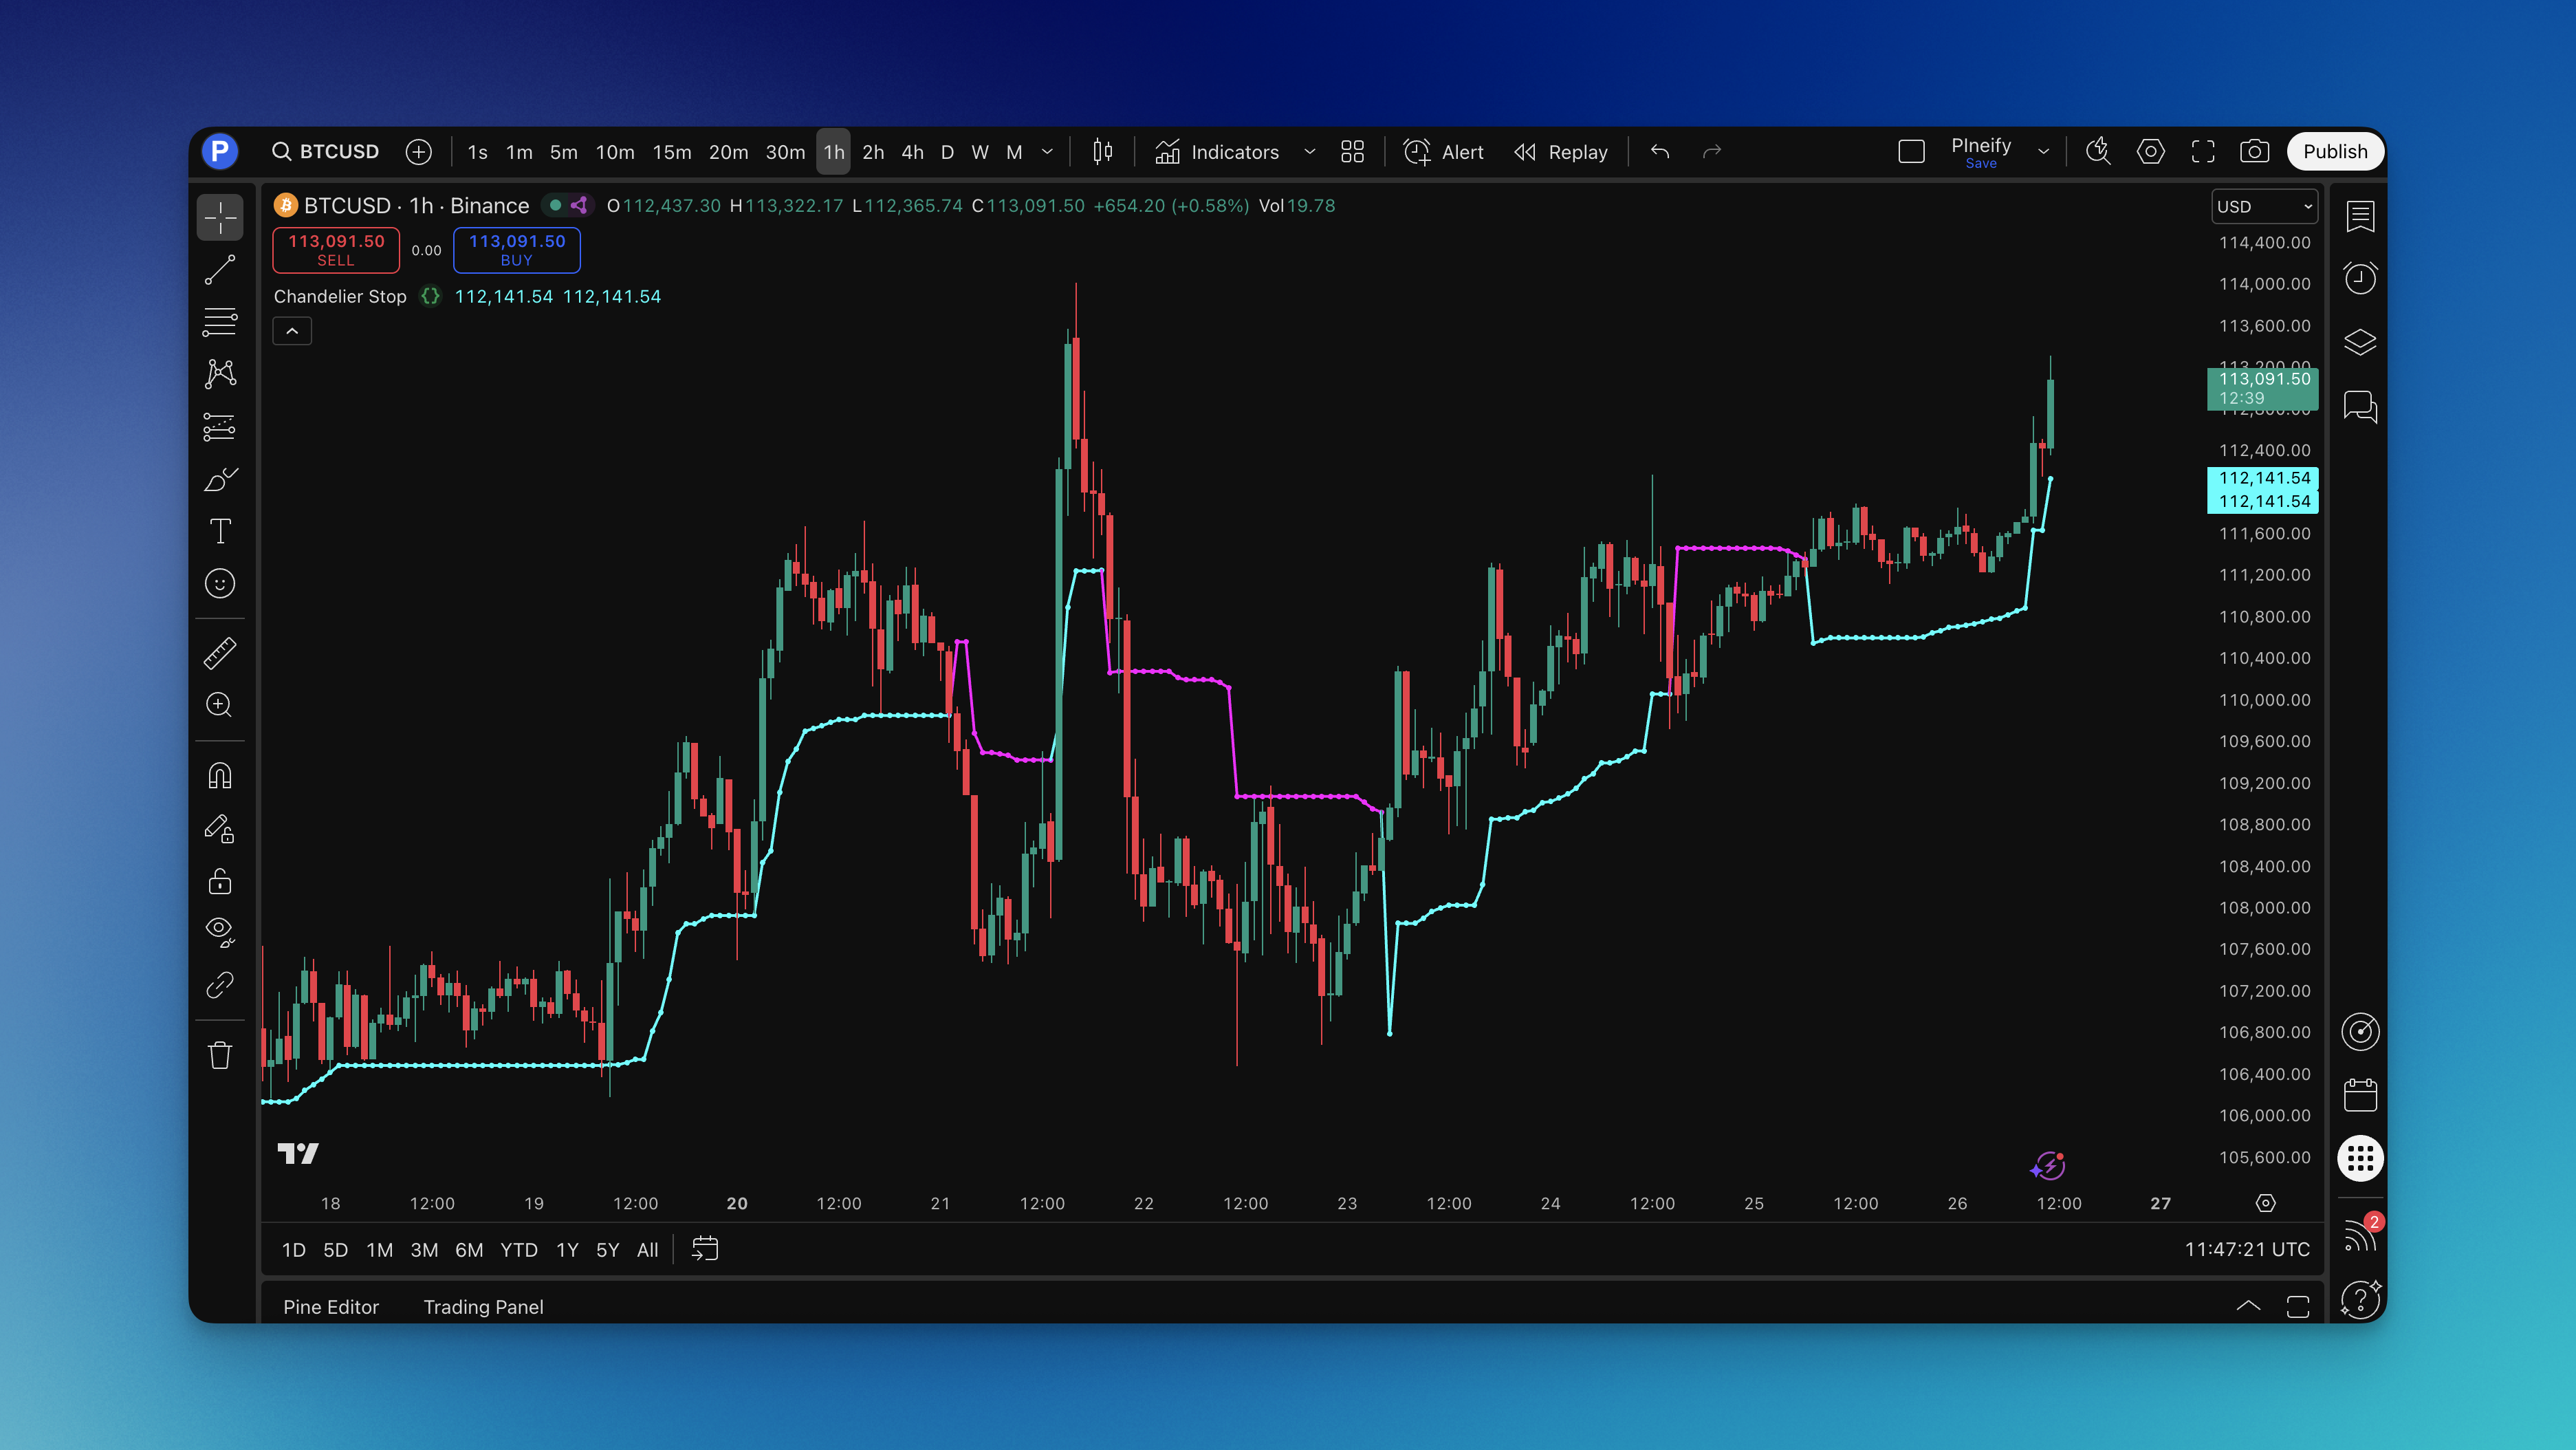Start bar Replay mode
The image size is (2576, 1450).
[x=1561, y=152]
